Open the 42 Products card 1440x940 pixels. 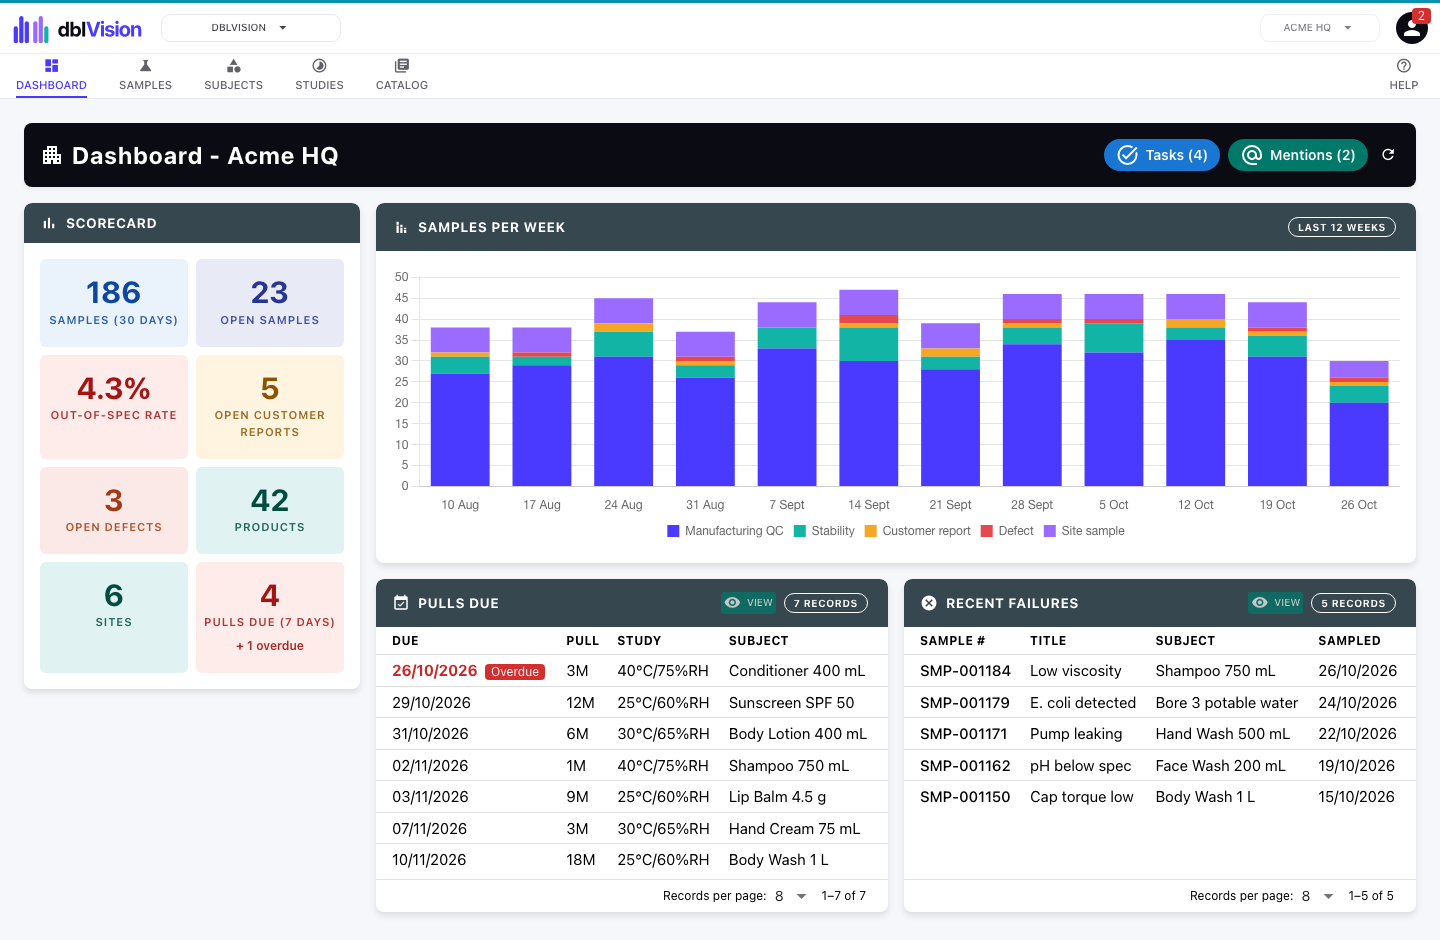pos(270,510)
